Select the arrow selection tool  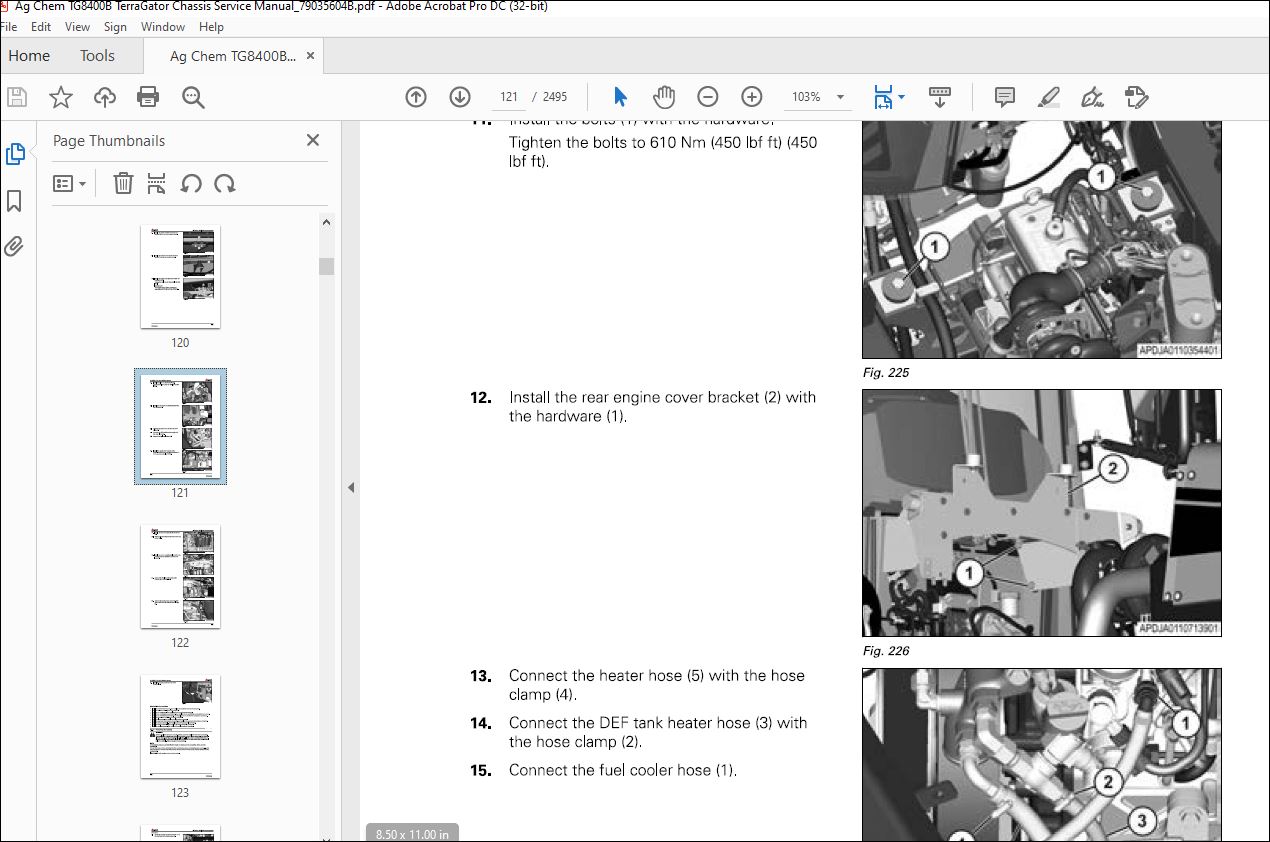[x=621, y=97]
